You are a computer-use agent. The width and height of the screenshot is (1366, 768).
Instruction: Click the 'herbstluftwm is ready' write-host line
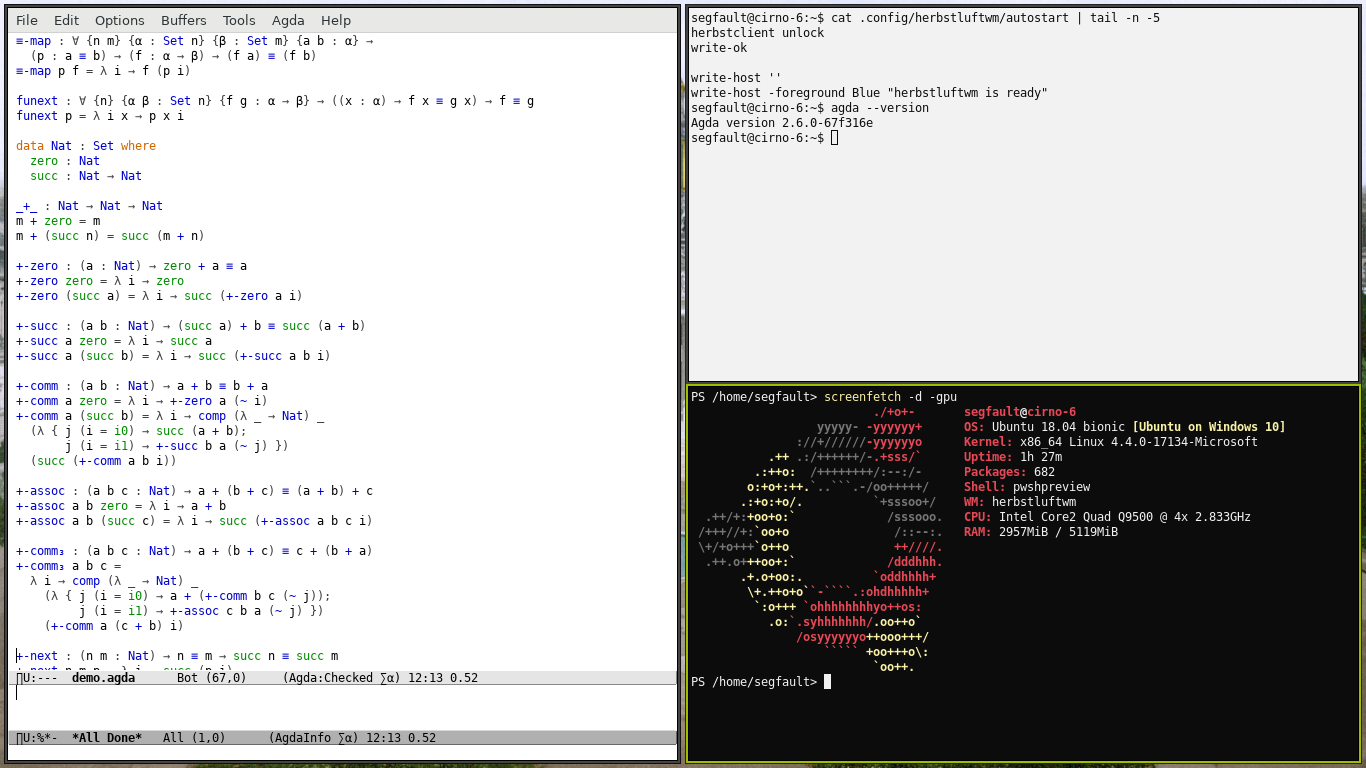click(869, 93)
